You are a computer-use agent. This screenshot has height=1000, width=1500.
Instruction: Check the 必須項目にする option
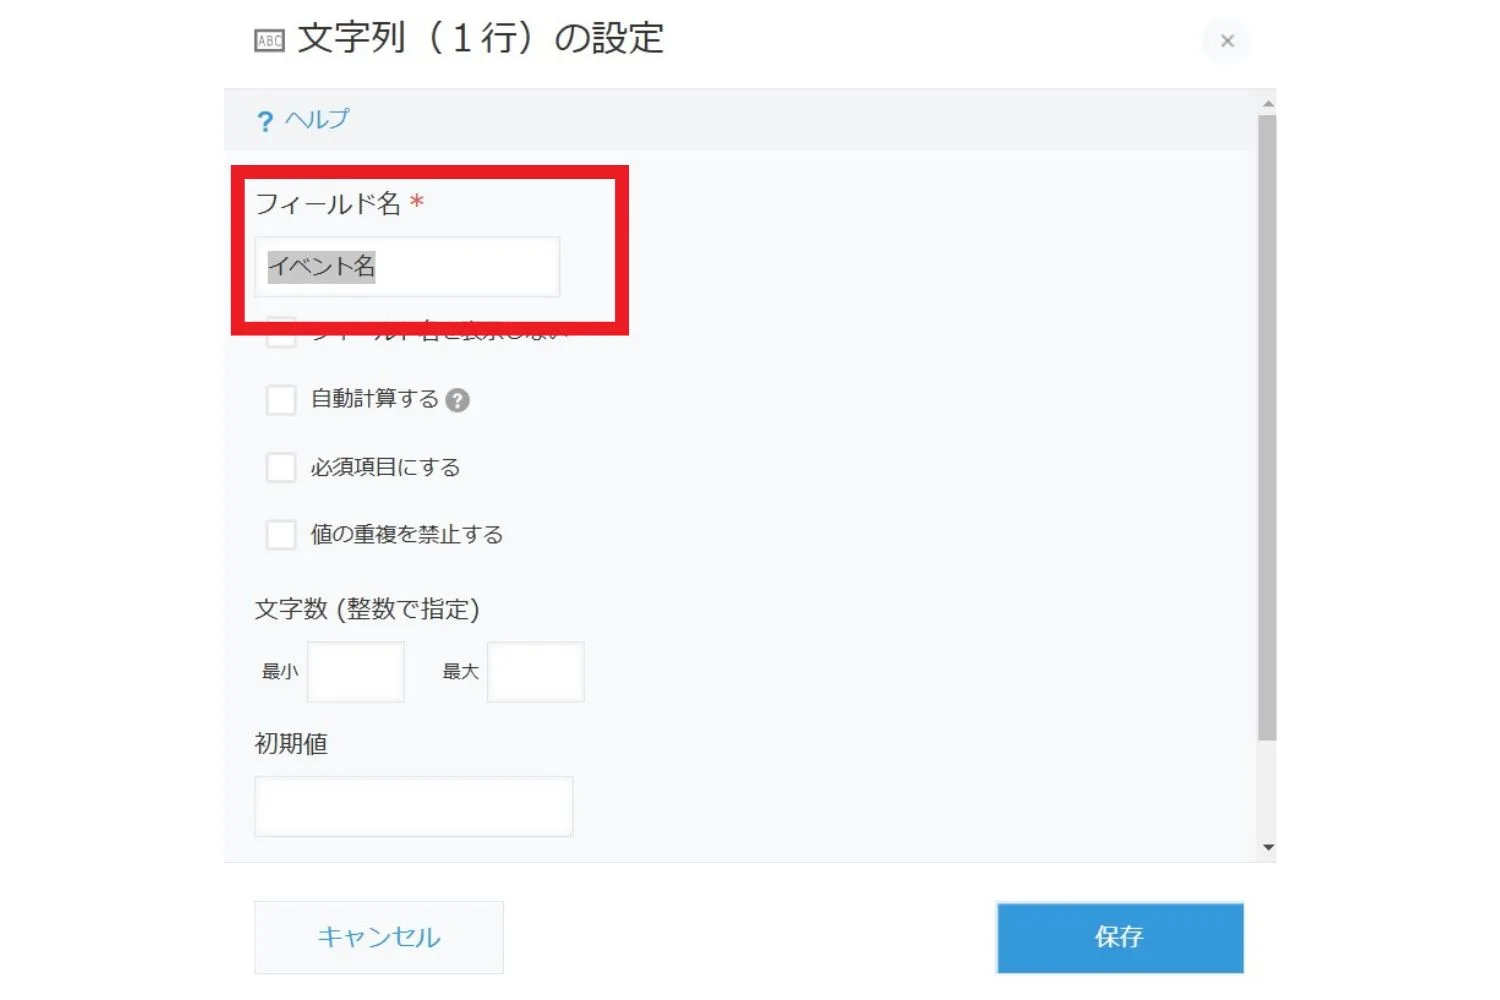point(281,467)
